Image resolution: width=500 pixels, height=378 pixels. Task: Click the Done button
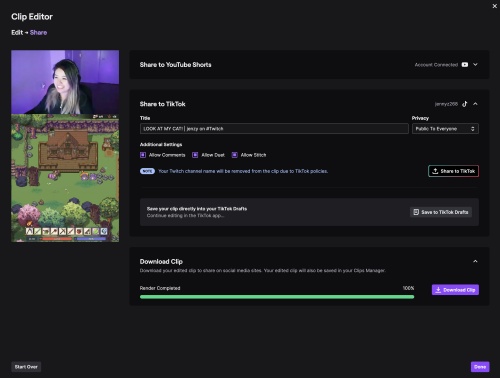pyautogui.click(x=480, y=367)
